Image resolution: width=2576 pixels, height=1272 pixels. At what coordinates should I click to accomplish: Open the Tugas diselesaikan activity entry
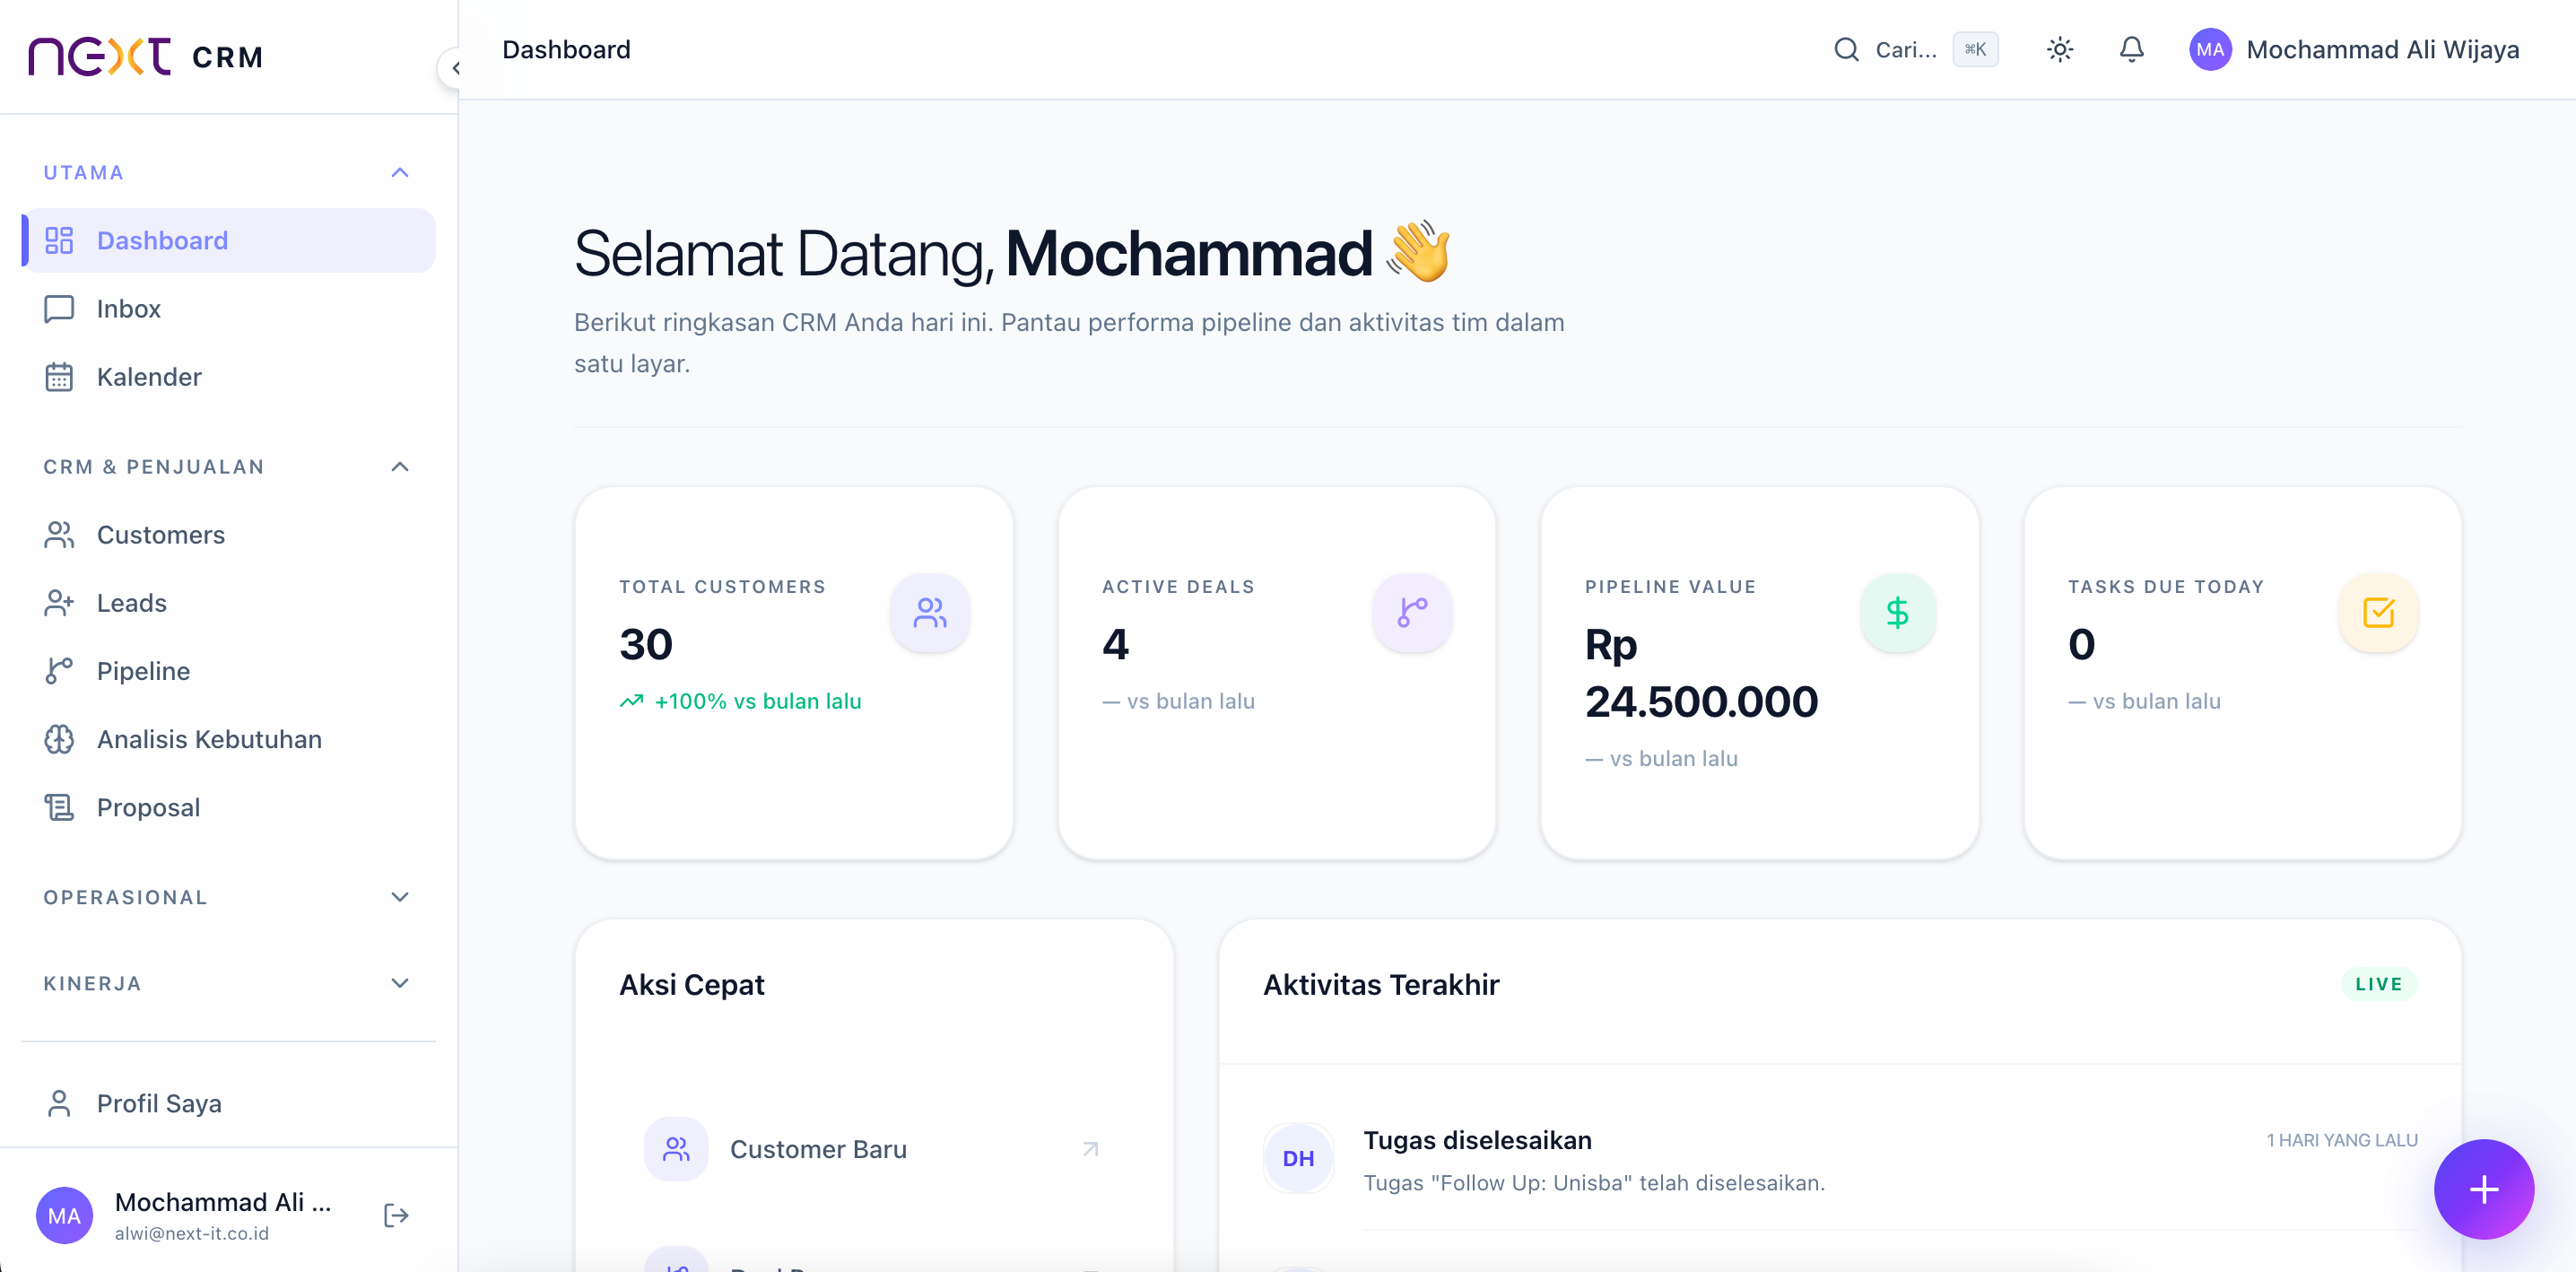tap(1840, 1158)
